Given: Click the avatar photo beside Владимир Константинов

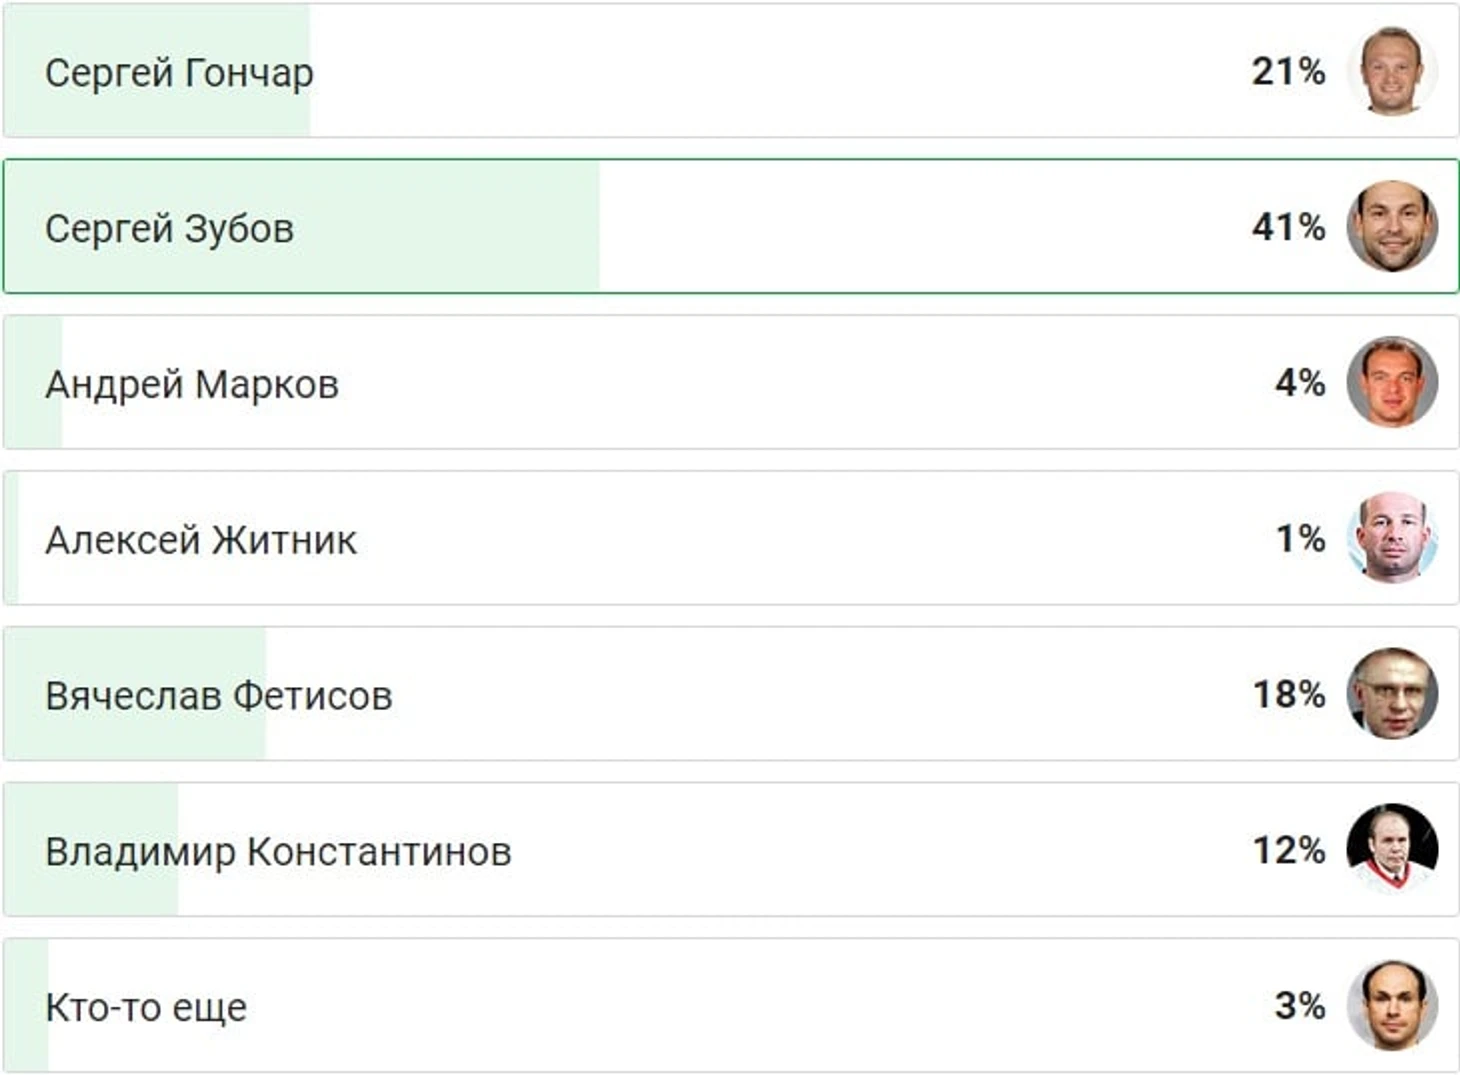Looking at the screenshot, I should coord(1392,850).
